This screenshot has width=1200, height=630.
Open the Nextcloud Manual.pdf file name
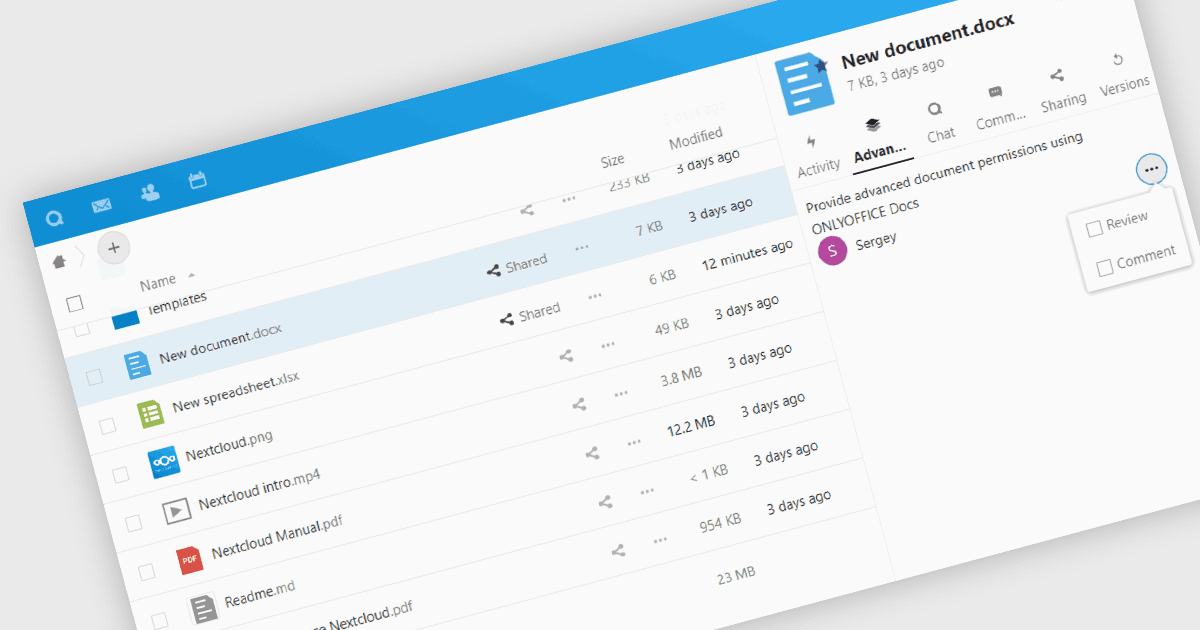[275, 536]
